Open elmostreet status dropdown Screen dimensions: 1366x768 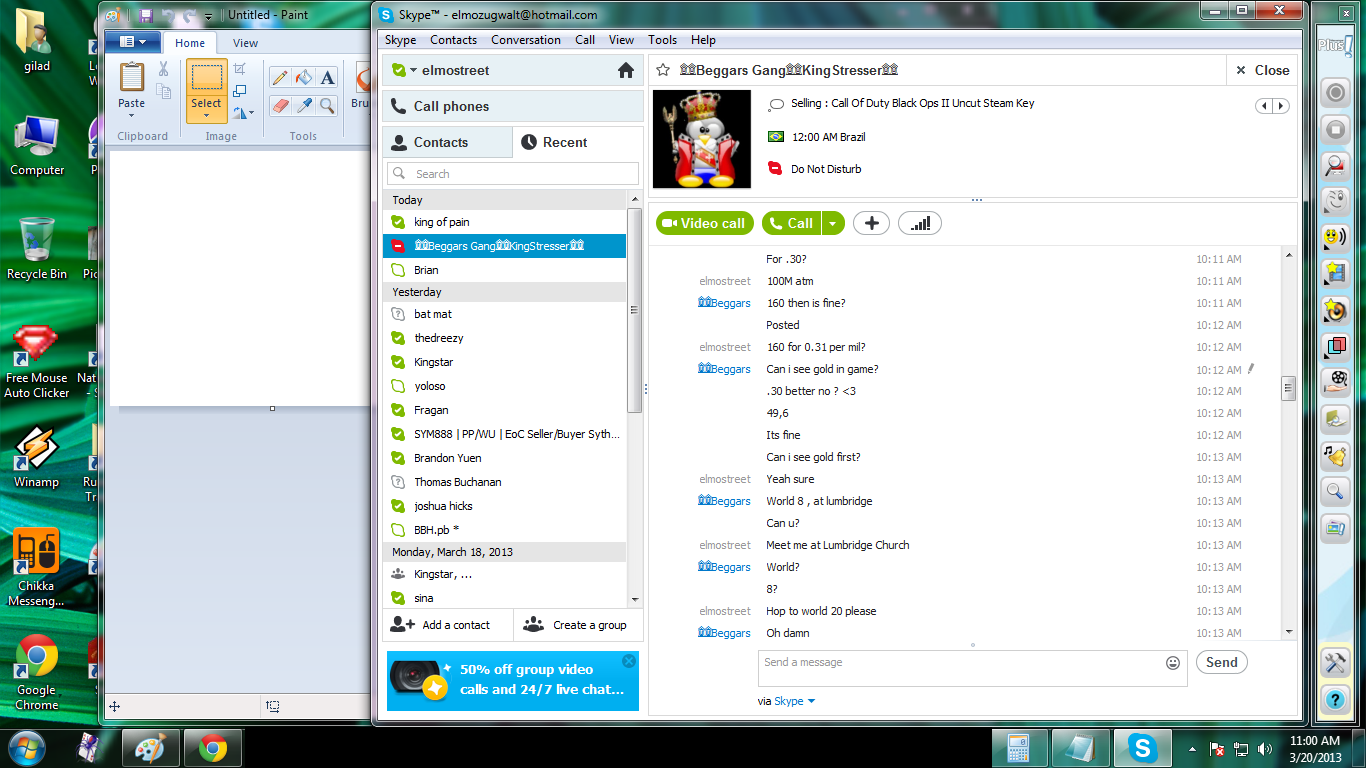tap(412, 71)
